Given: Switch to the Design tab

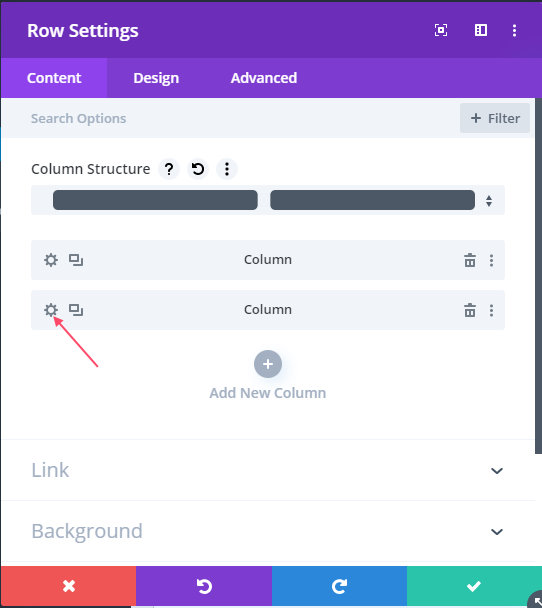Looking at the screenshot, I should point(156,78).
